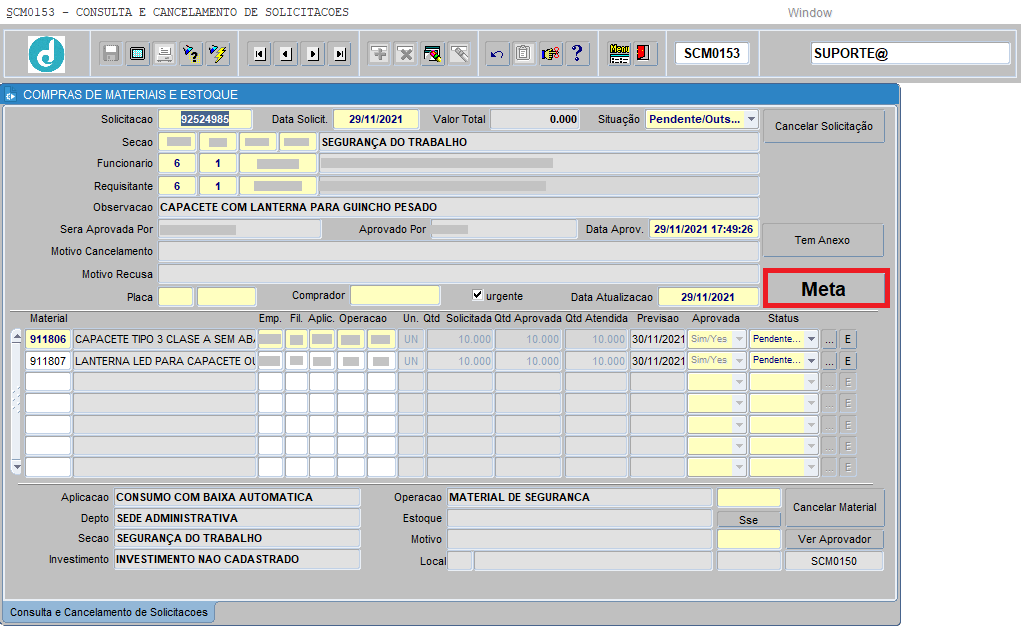This screenshot has width=1021, height=626.
Task: Click materials list scroll down arrow
Action: (17, 467)
